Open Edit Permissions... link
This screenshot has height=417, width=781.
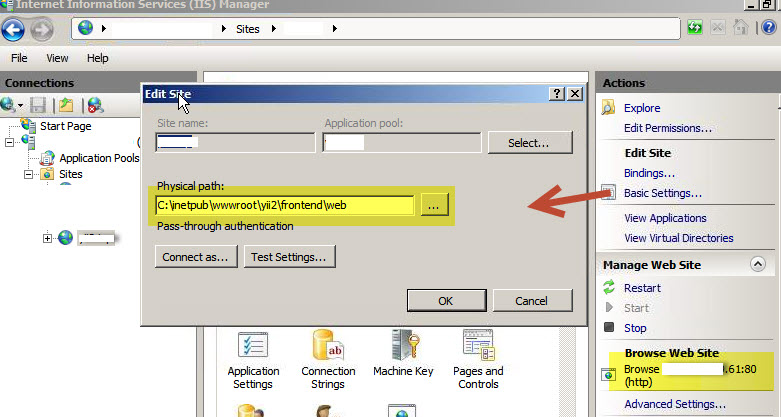pyautogui.click(x=668, y=129)
